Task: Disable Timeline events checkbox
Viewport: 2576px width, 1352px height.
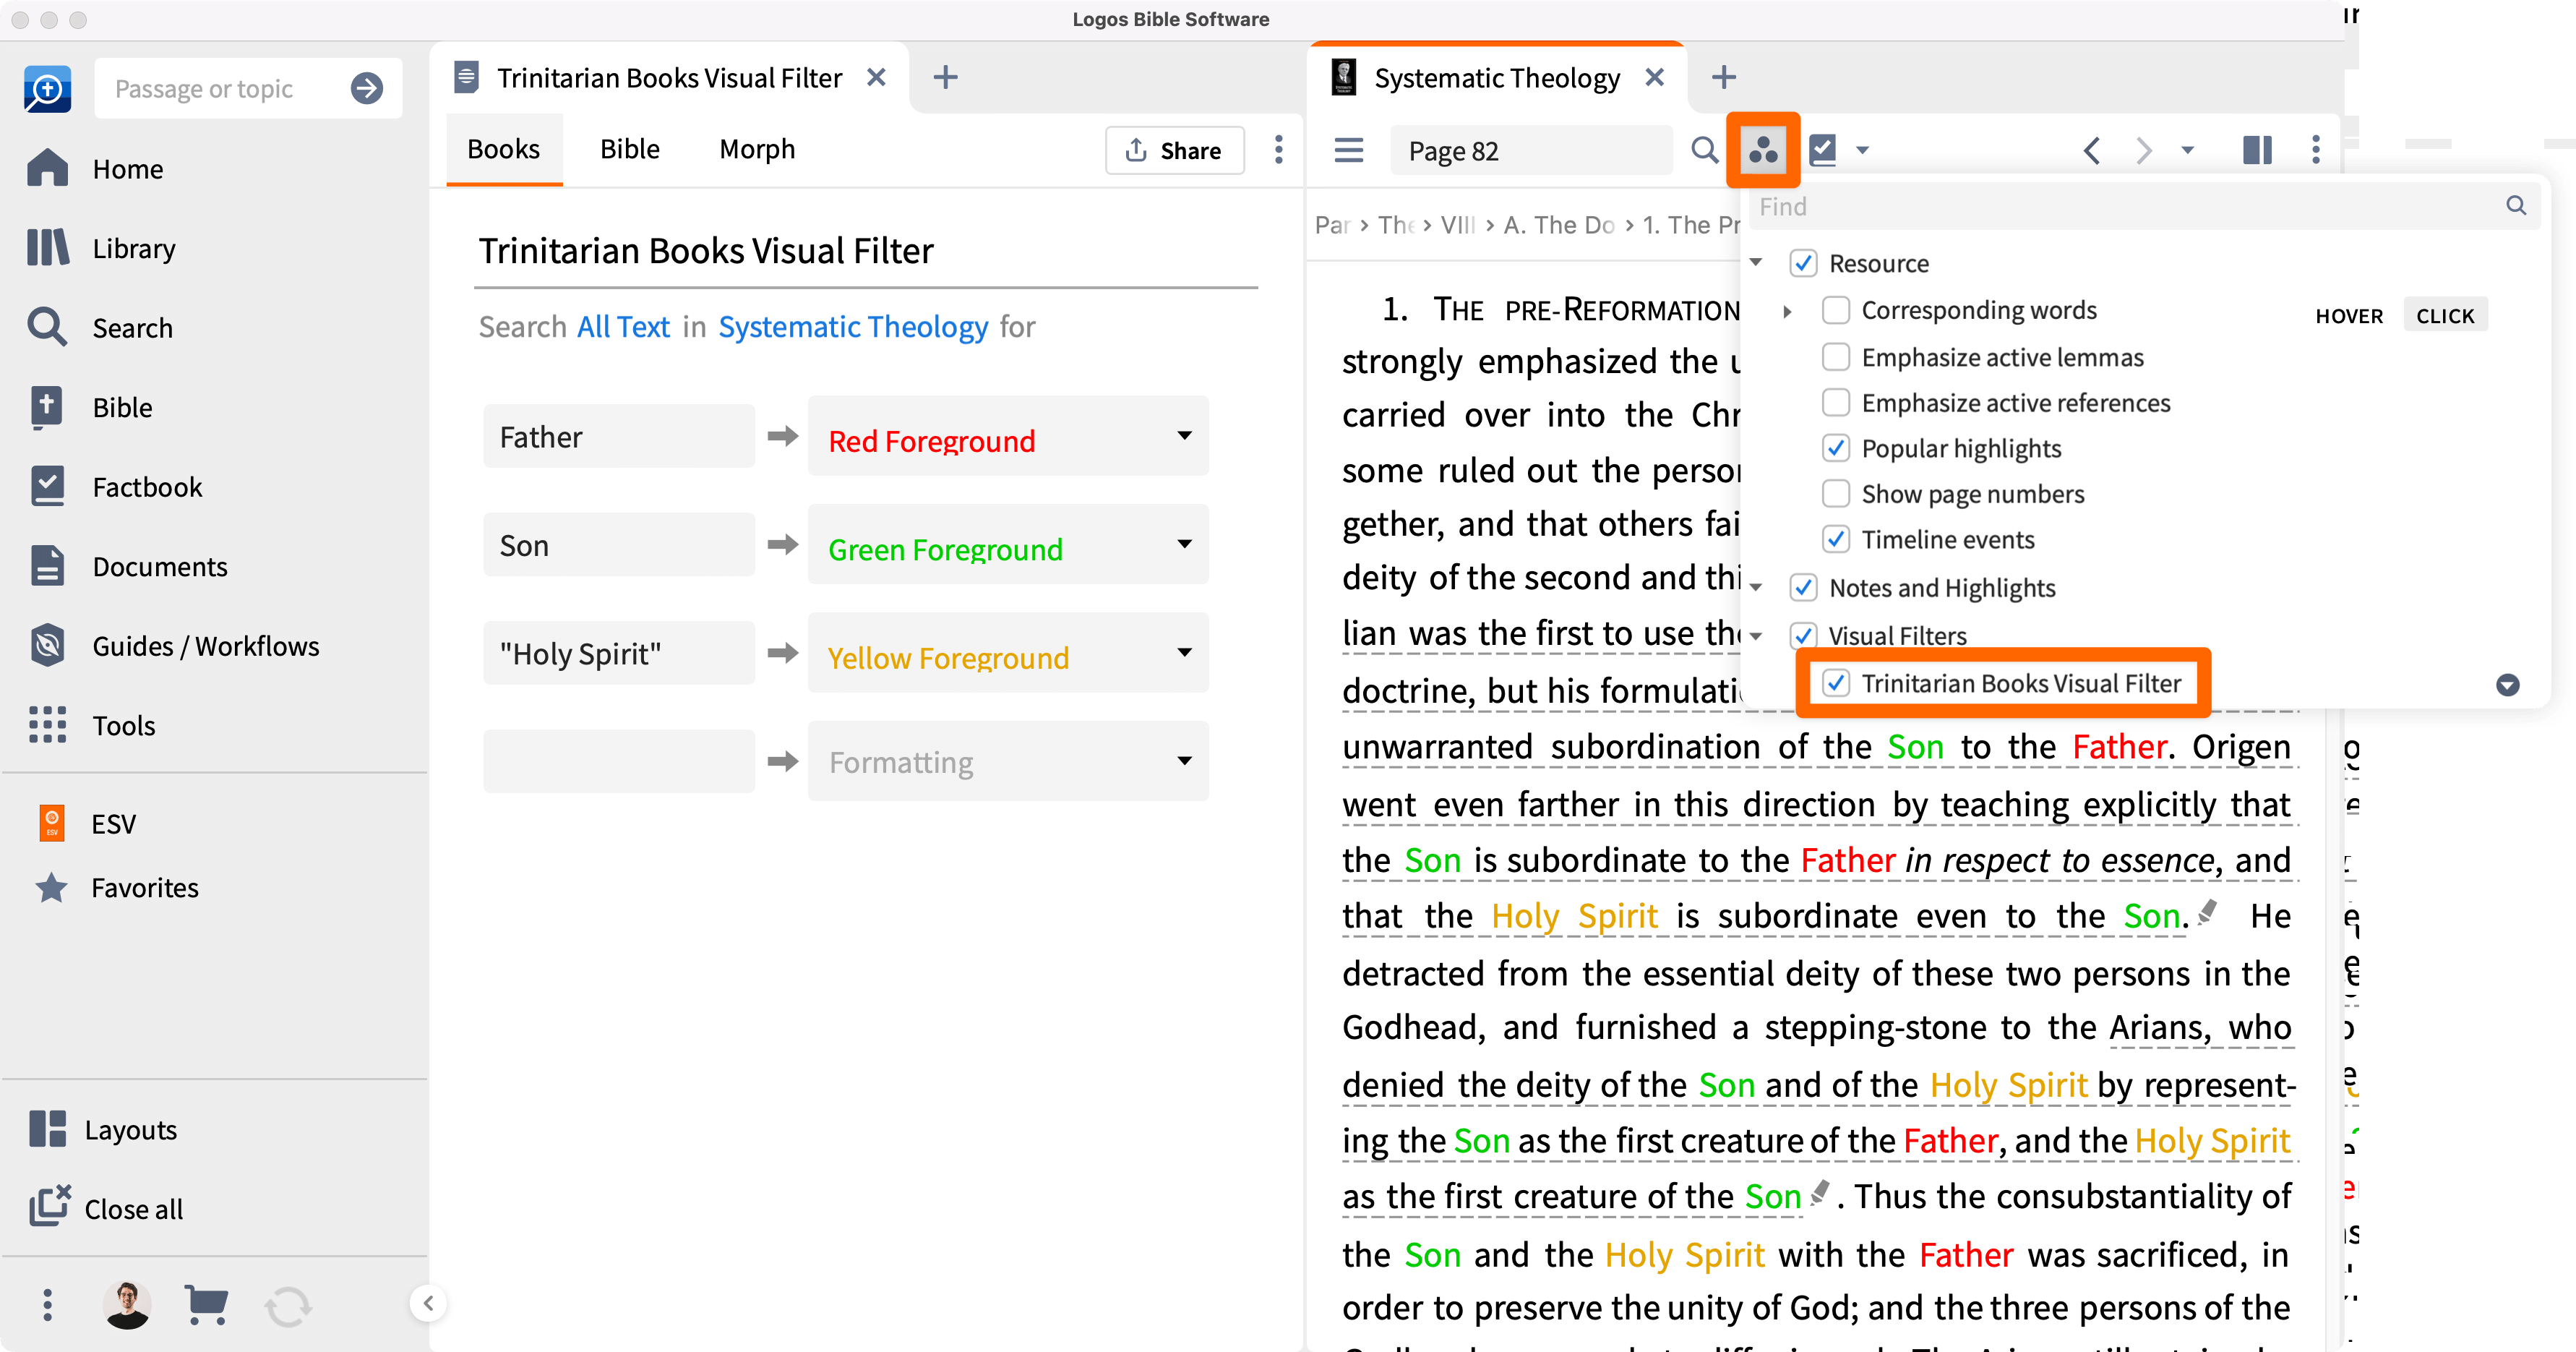Action: coord(1835,539)
